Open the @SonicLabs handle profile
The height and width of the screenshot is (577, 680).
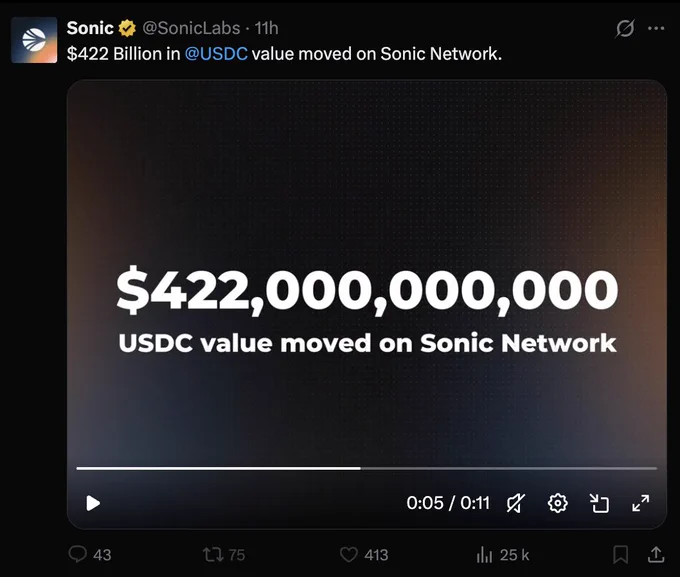pos(191,28)
